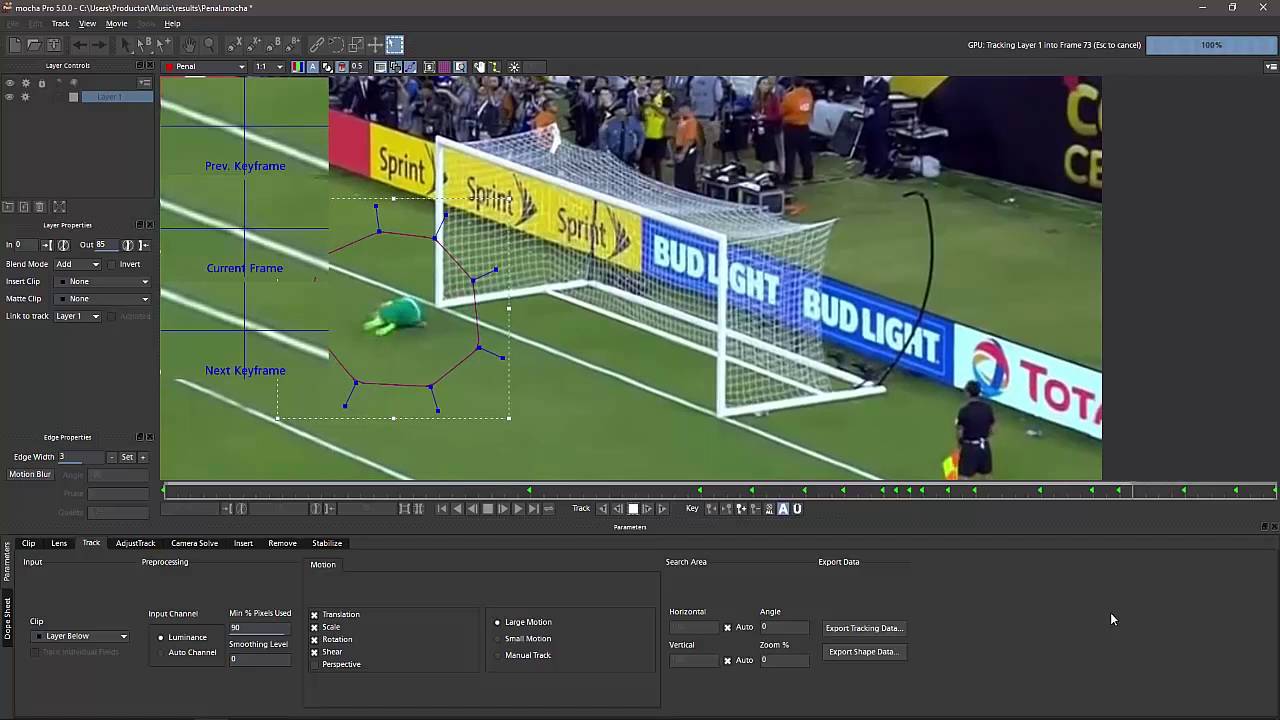Click the Delete Layer trash icon
The image size is (1280, 720).
pyautogui.click(x=40, y=207)
